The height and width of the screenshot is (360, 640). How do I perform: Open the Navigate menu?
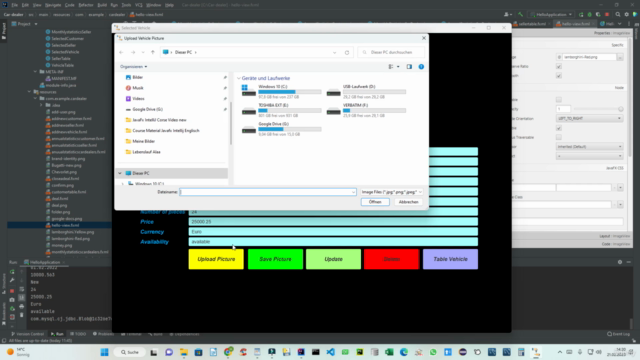coord(53,5)
